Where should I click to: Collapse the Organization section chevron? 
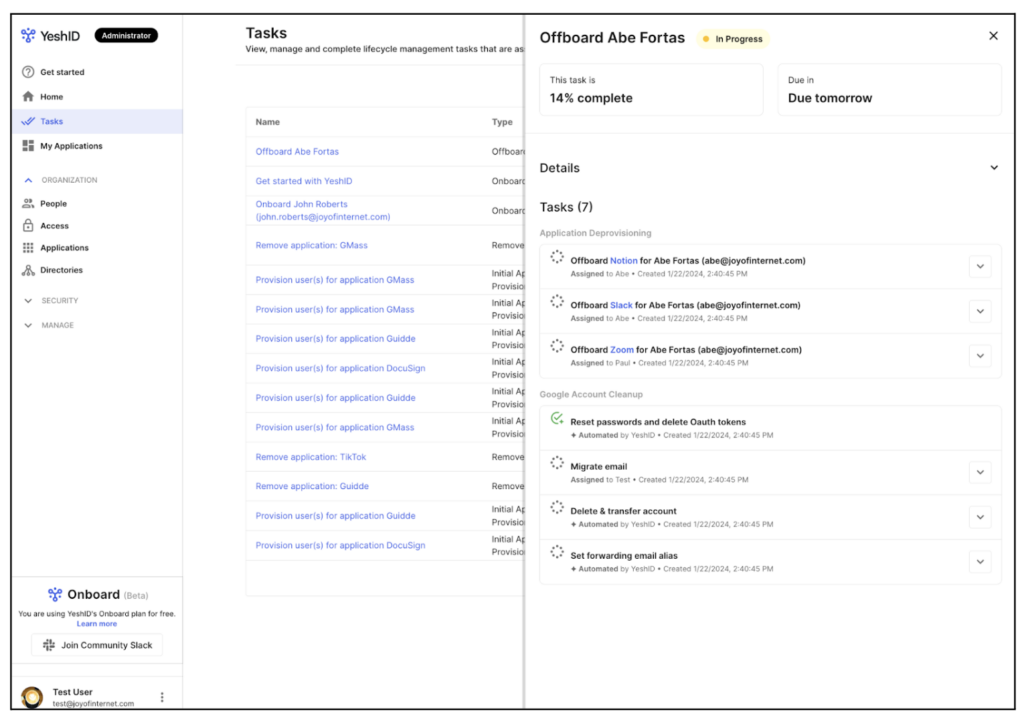pos(28,180)
